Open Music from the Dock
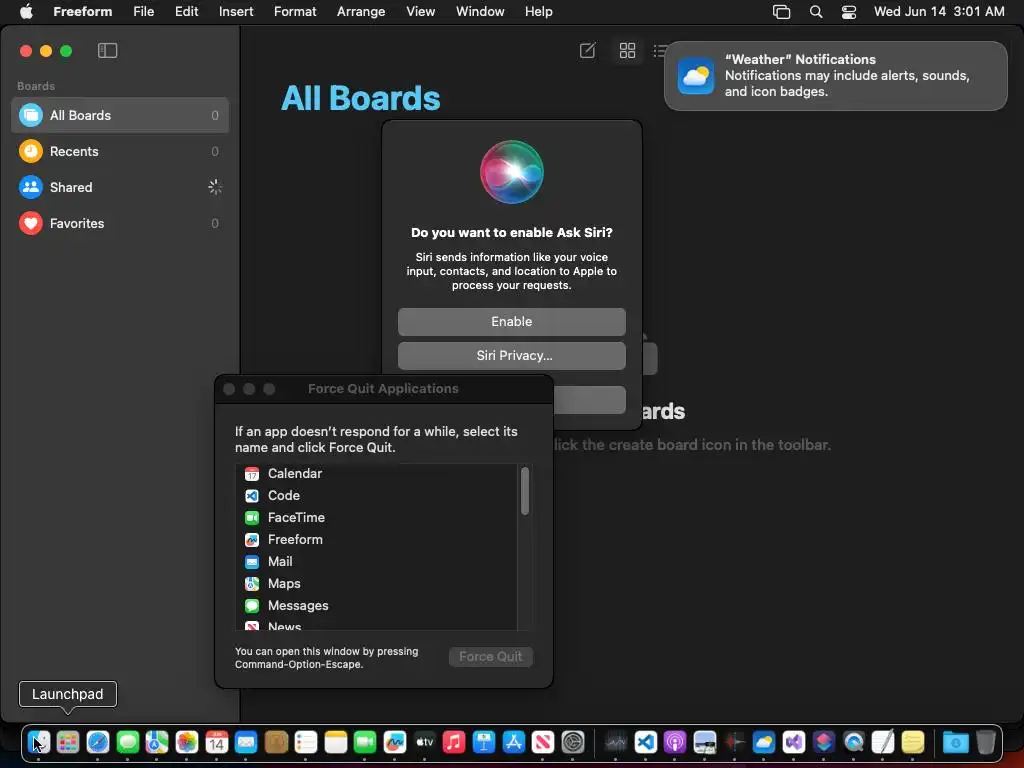1024x768 pixels. click(x=454, y=742)
